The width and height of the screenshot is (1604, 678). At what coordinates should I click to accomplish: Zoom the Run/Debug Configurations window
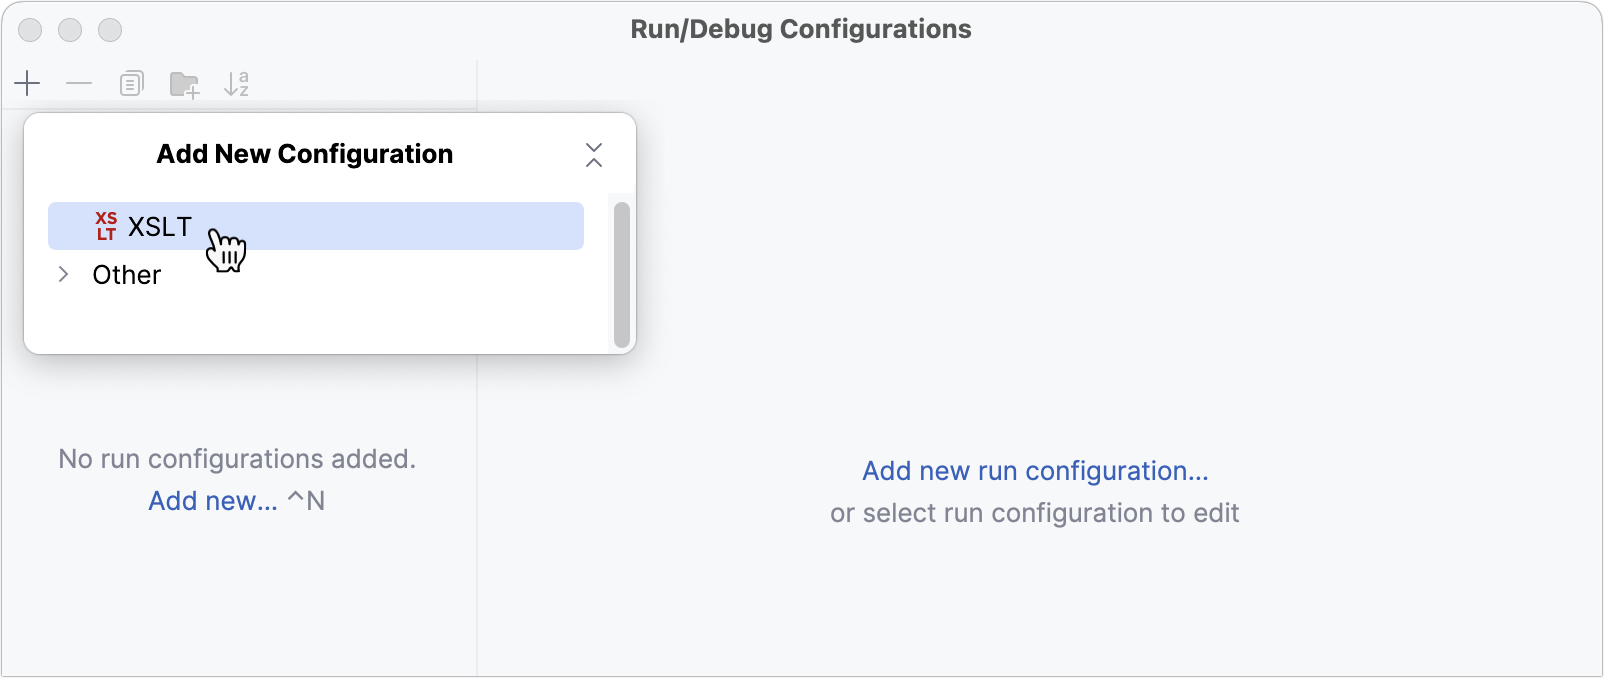110,30
